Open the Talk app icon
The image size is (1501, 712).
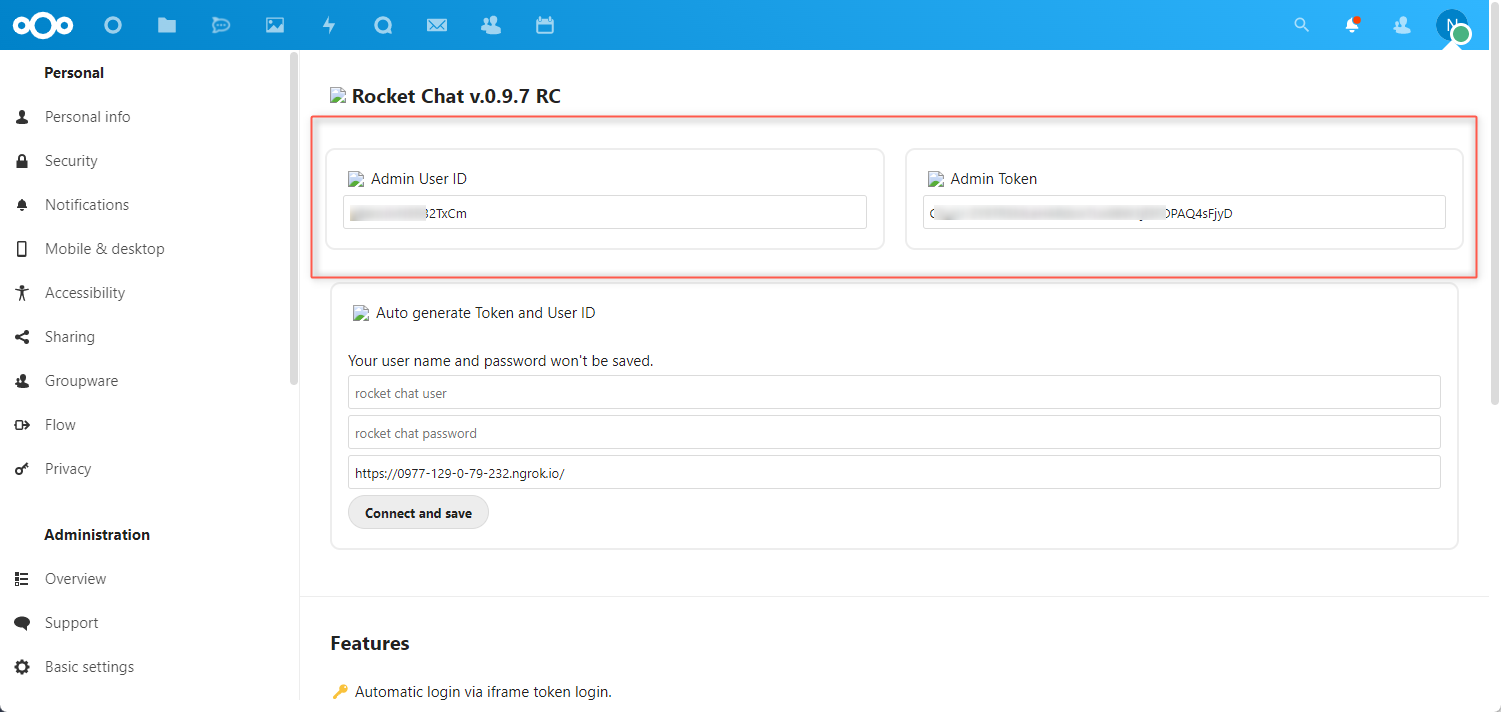(x=383, y=25)
